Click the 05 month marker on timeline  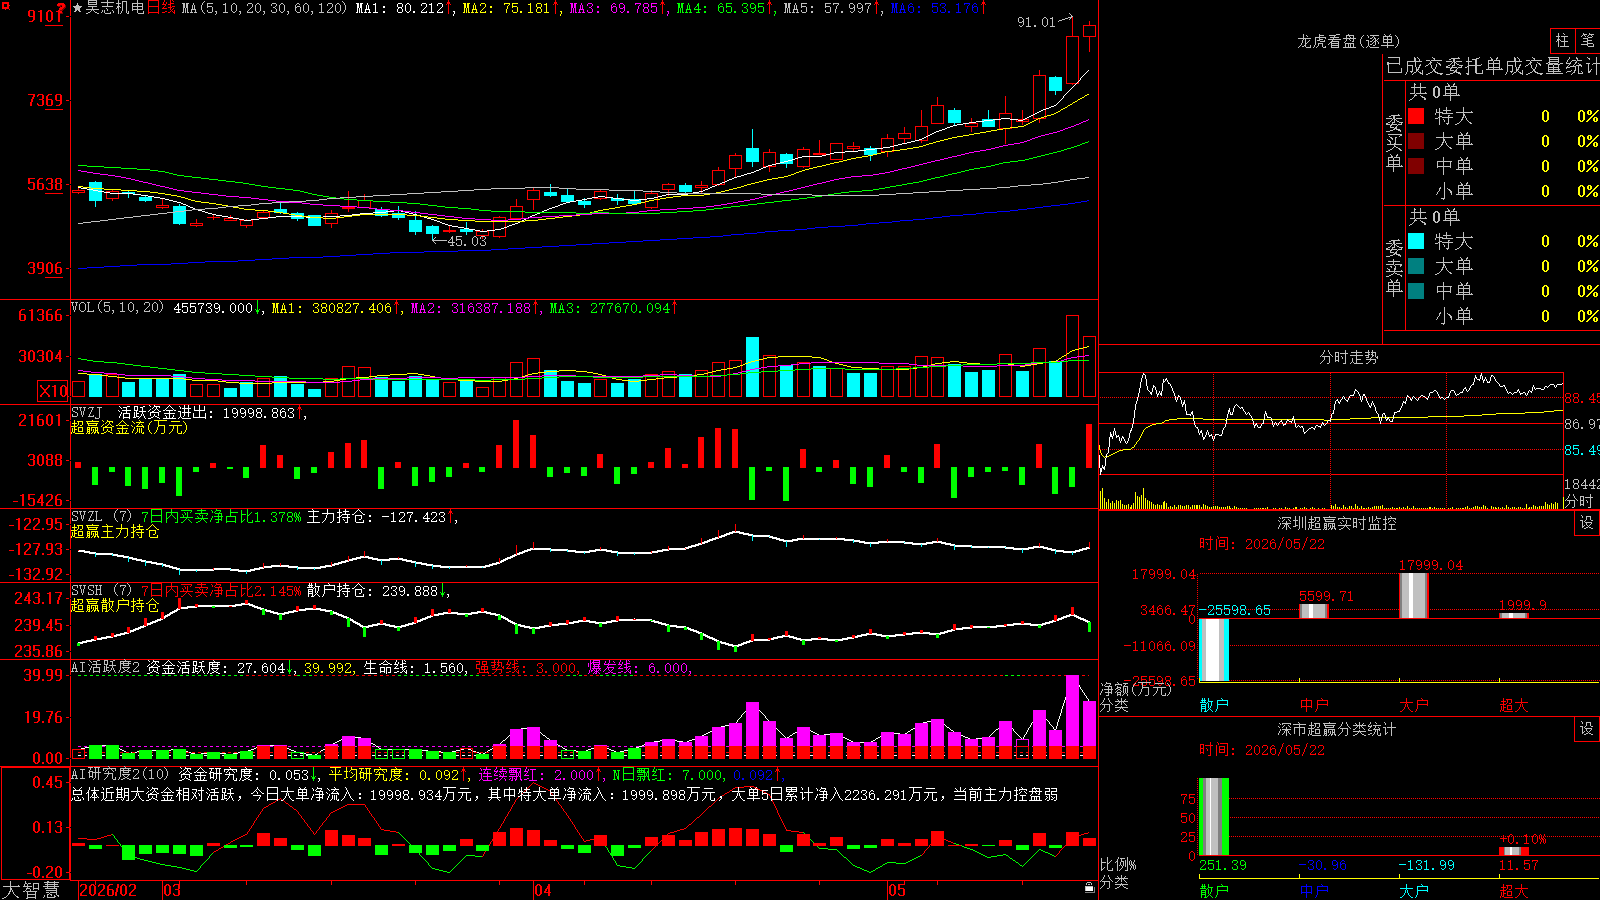(897, 890)
